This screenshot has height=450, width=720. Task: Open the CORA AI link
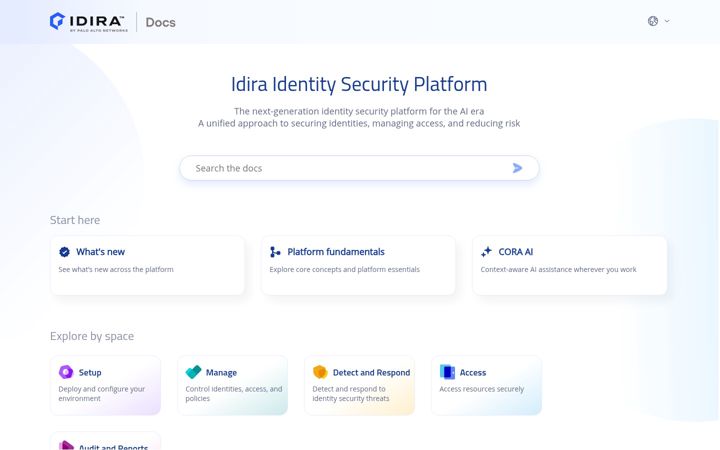coord(516,252)
